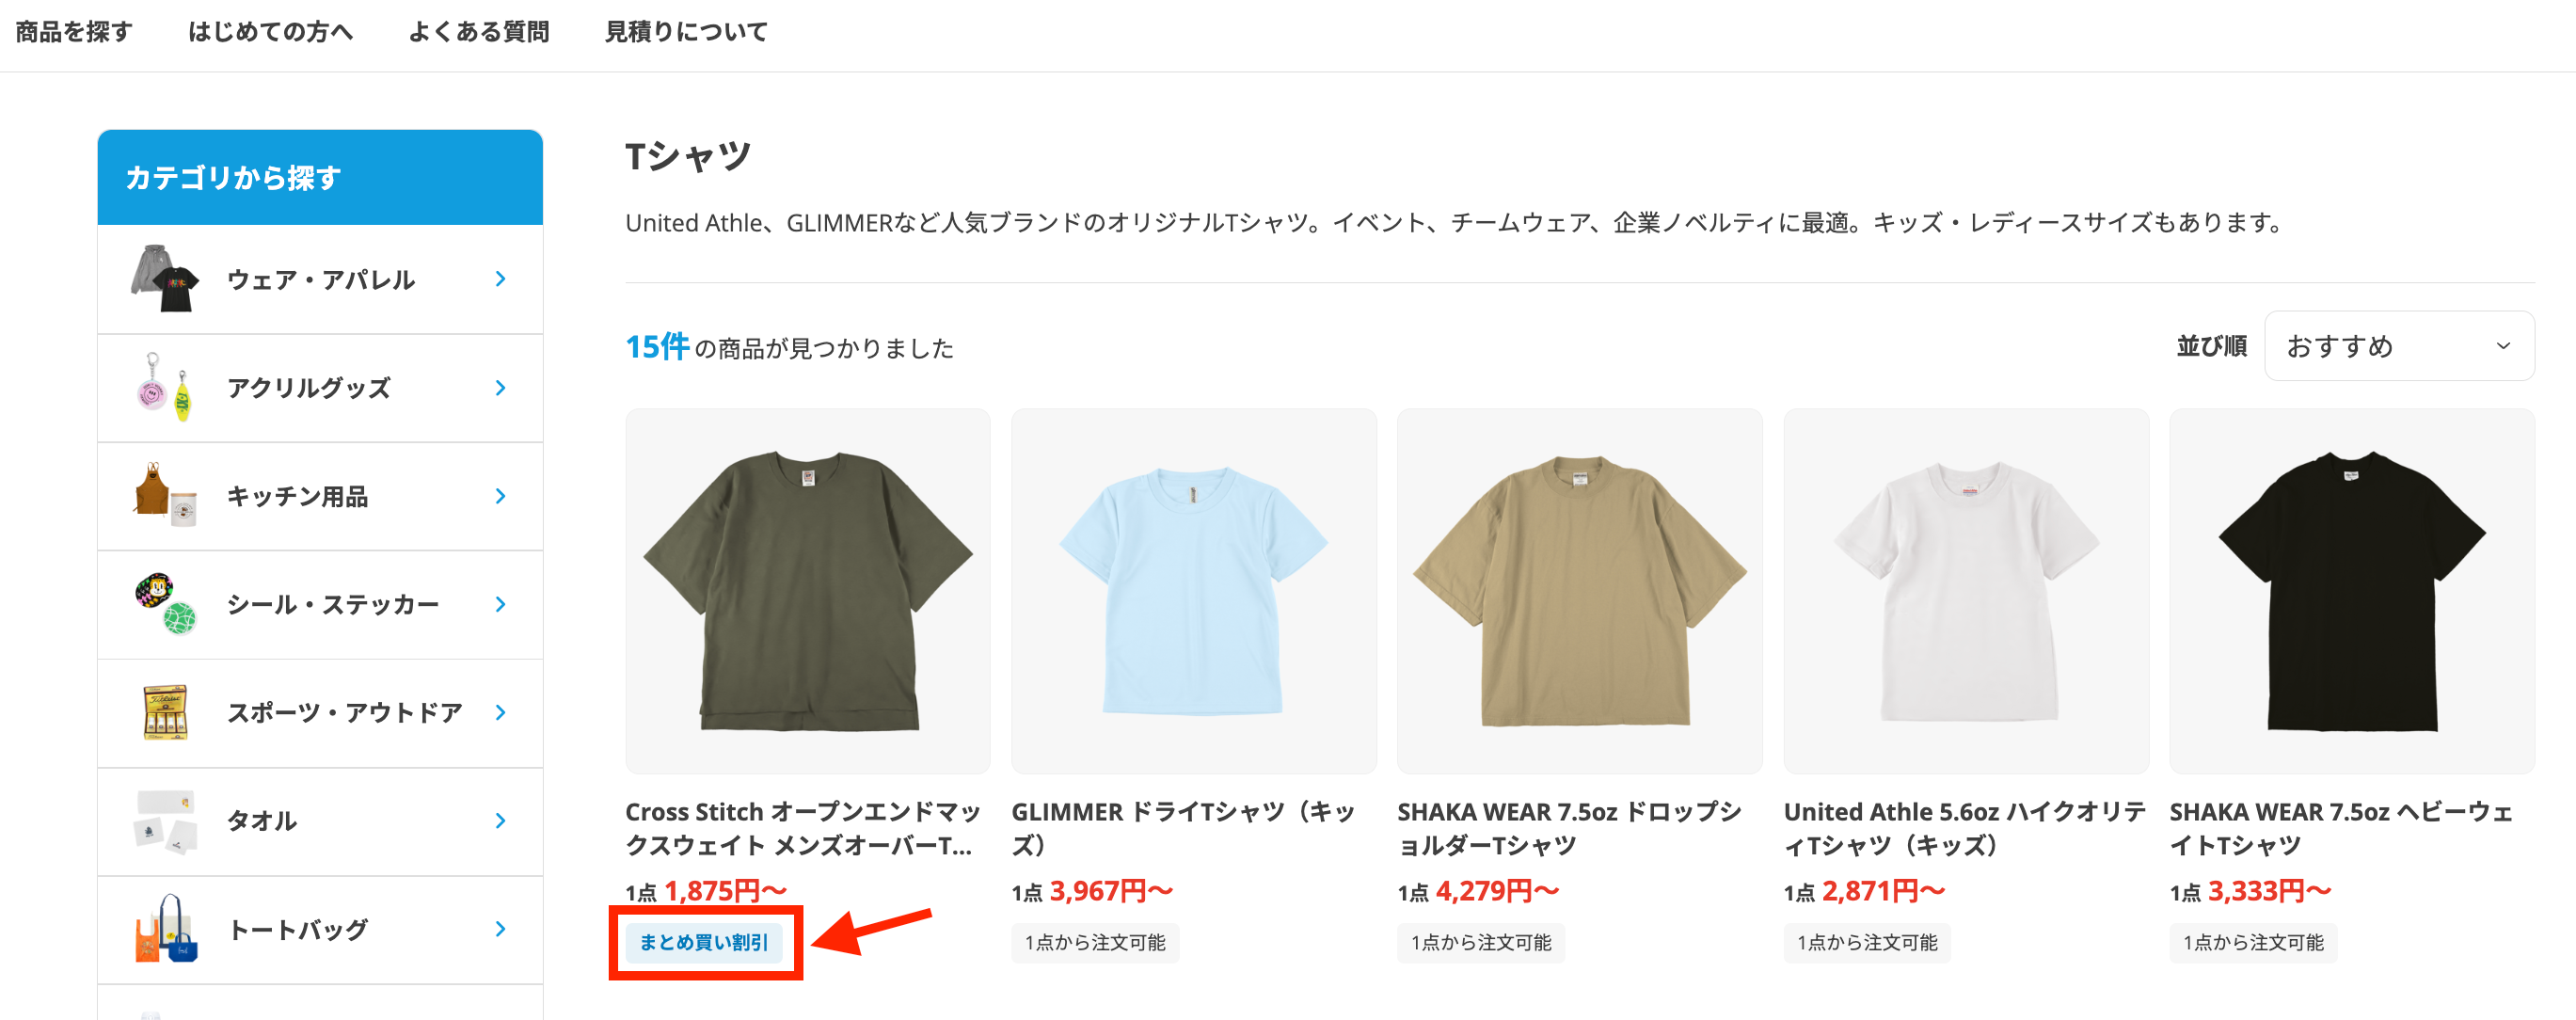Expand the ウェア・アパレル chevron arrow
Screen dimensions: 2576x1020
[501, 279]
